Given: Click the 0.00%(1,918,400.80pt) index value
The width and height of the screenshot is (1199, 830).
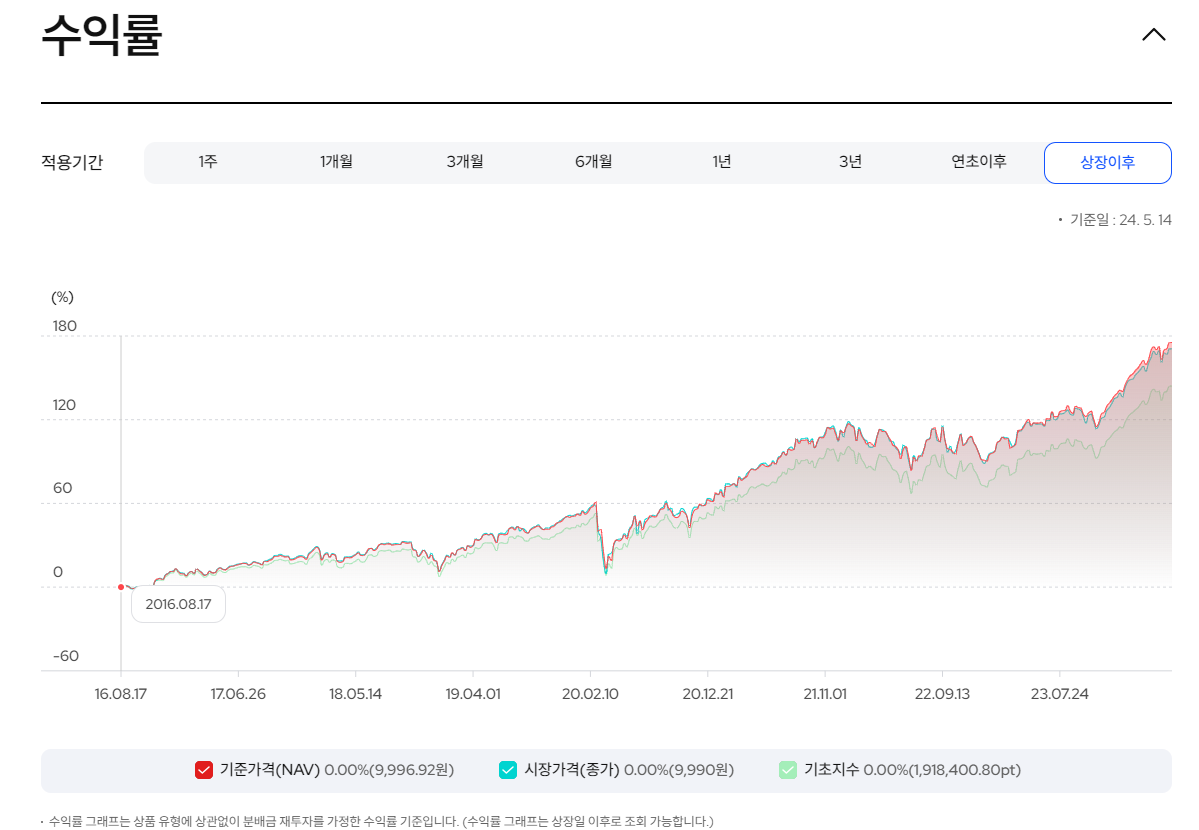Looking at the screenshot, I should (x=942, y=770).
